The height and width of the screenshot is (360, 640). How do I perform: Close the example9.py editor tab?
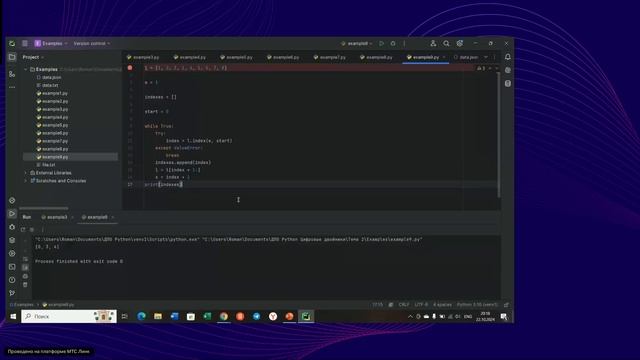444,57
